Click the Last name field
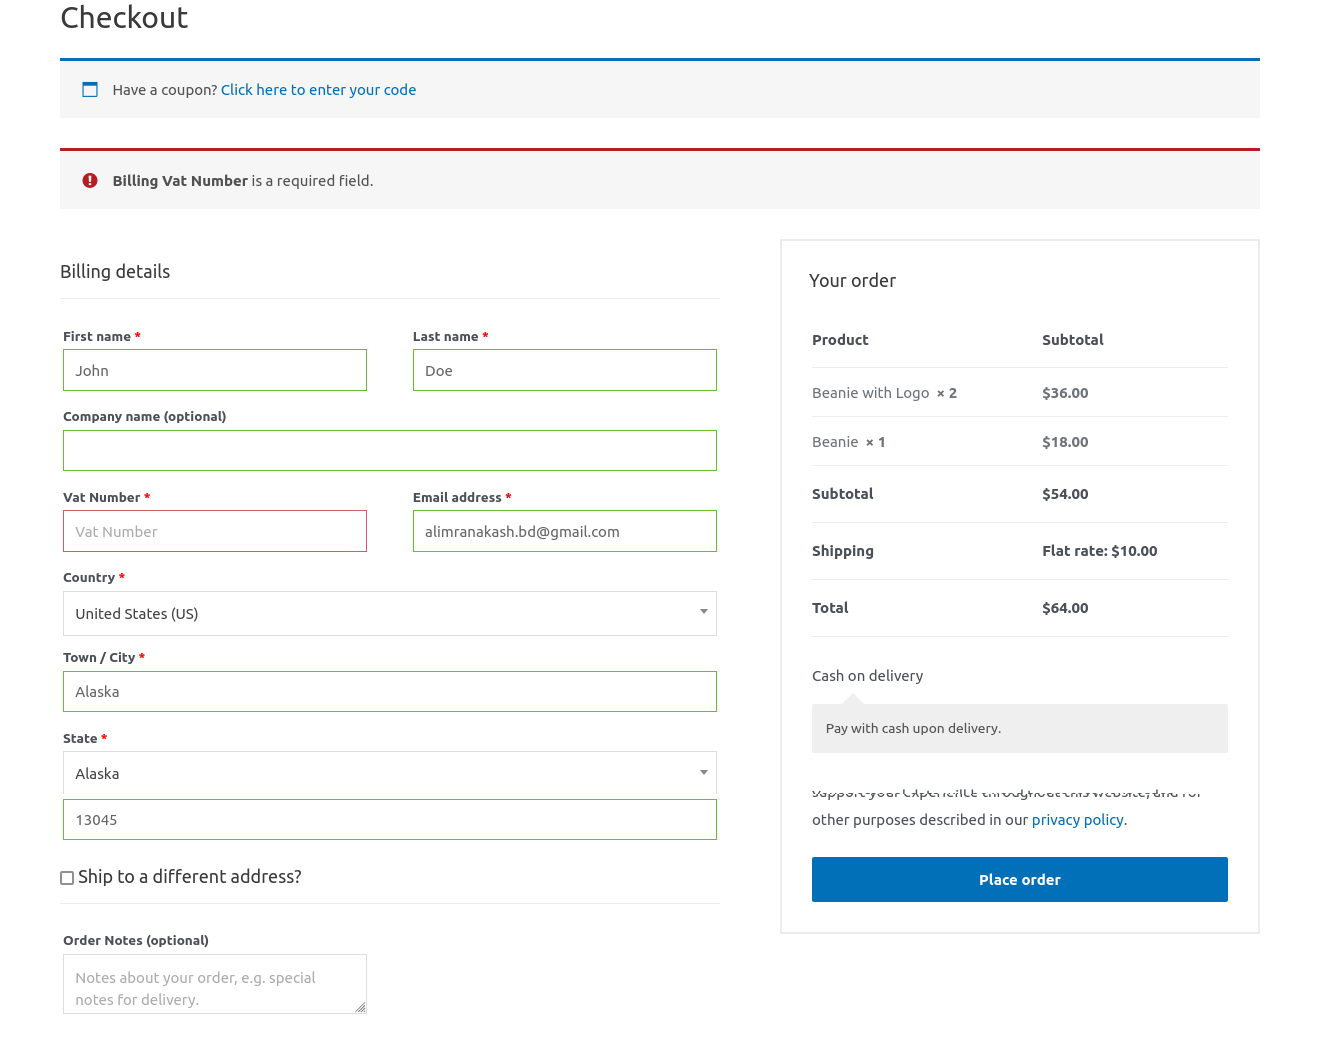1324x1047 pixels. [x=565, y=370]
